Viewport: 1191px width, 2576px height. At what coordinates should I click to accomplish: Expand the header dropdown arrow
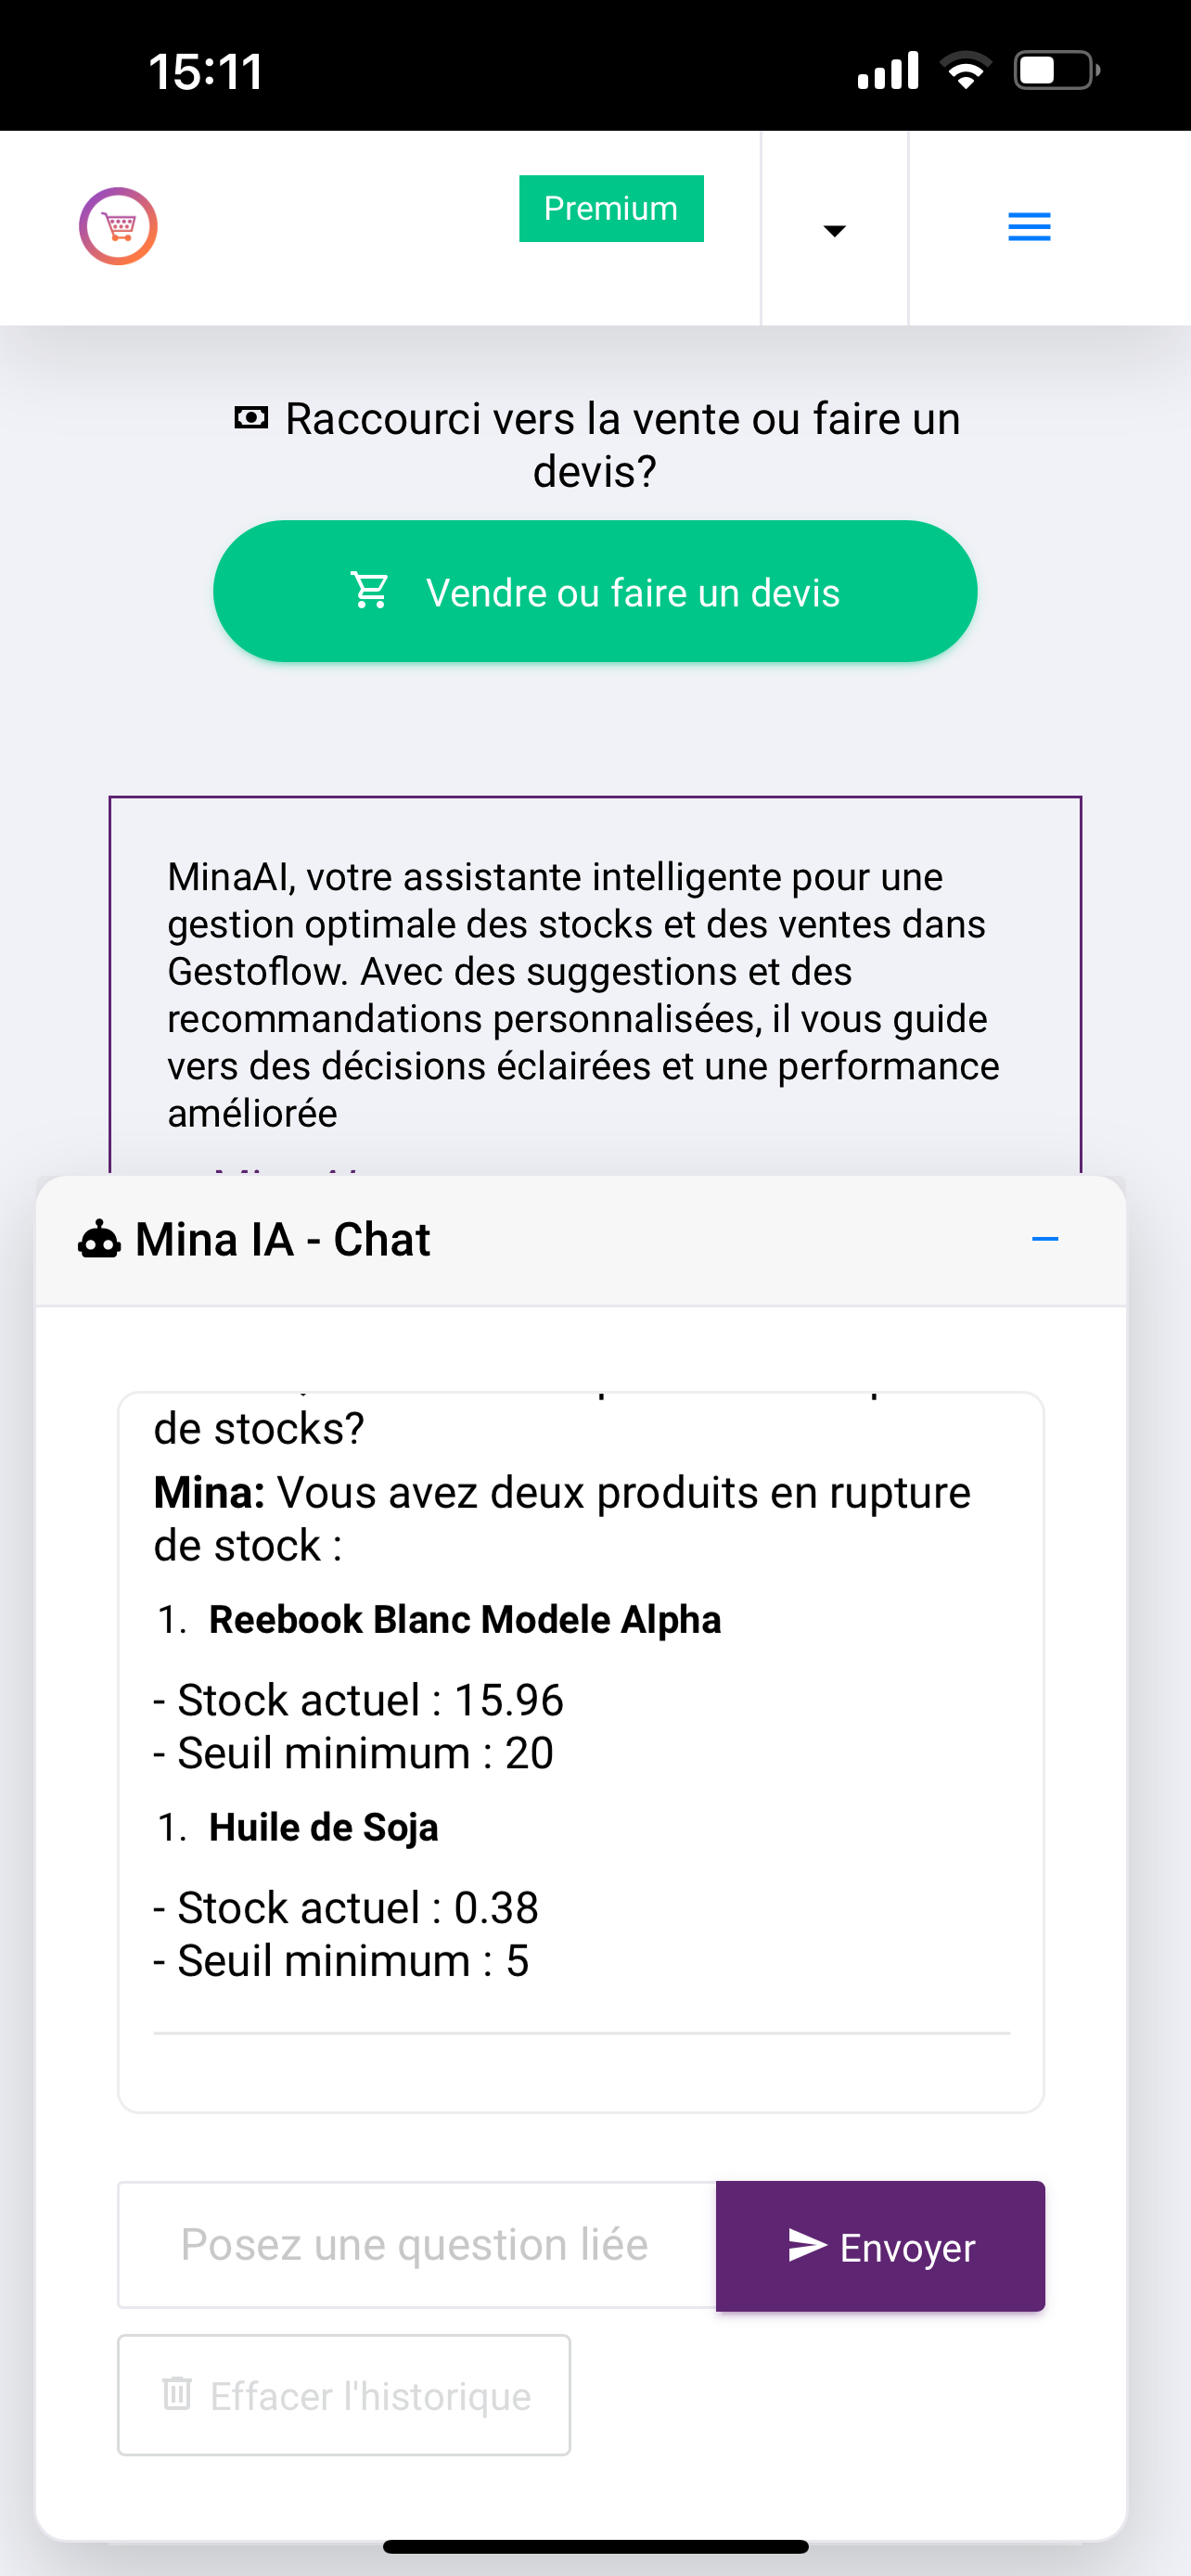[834, 231]
